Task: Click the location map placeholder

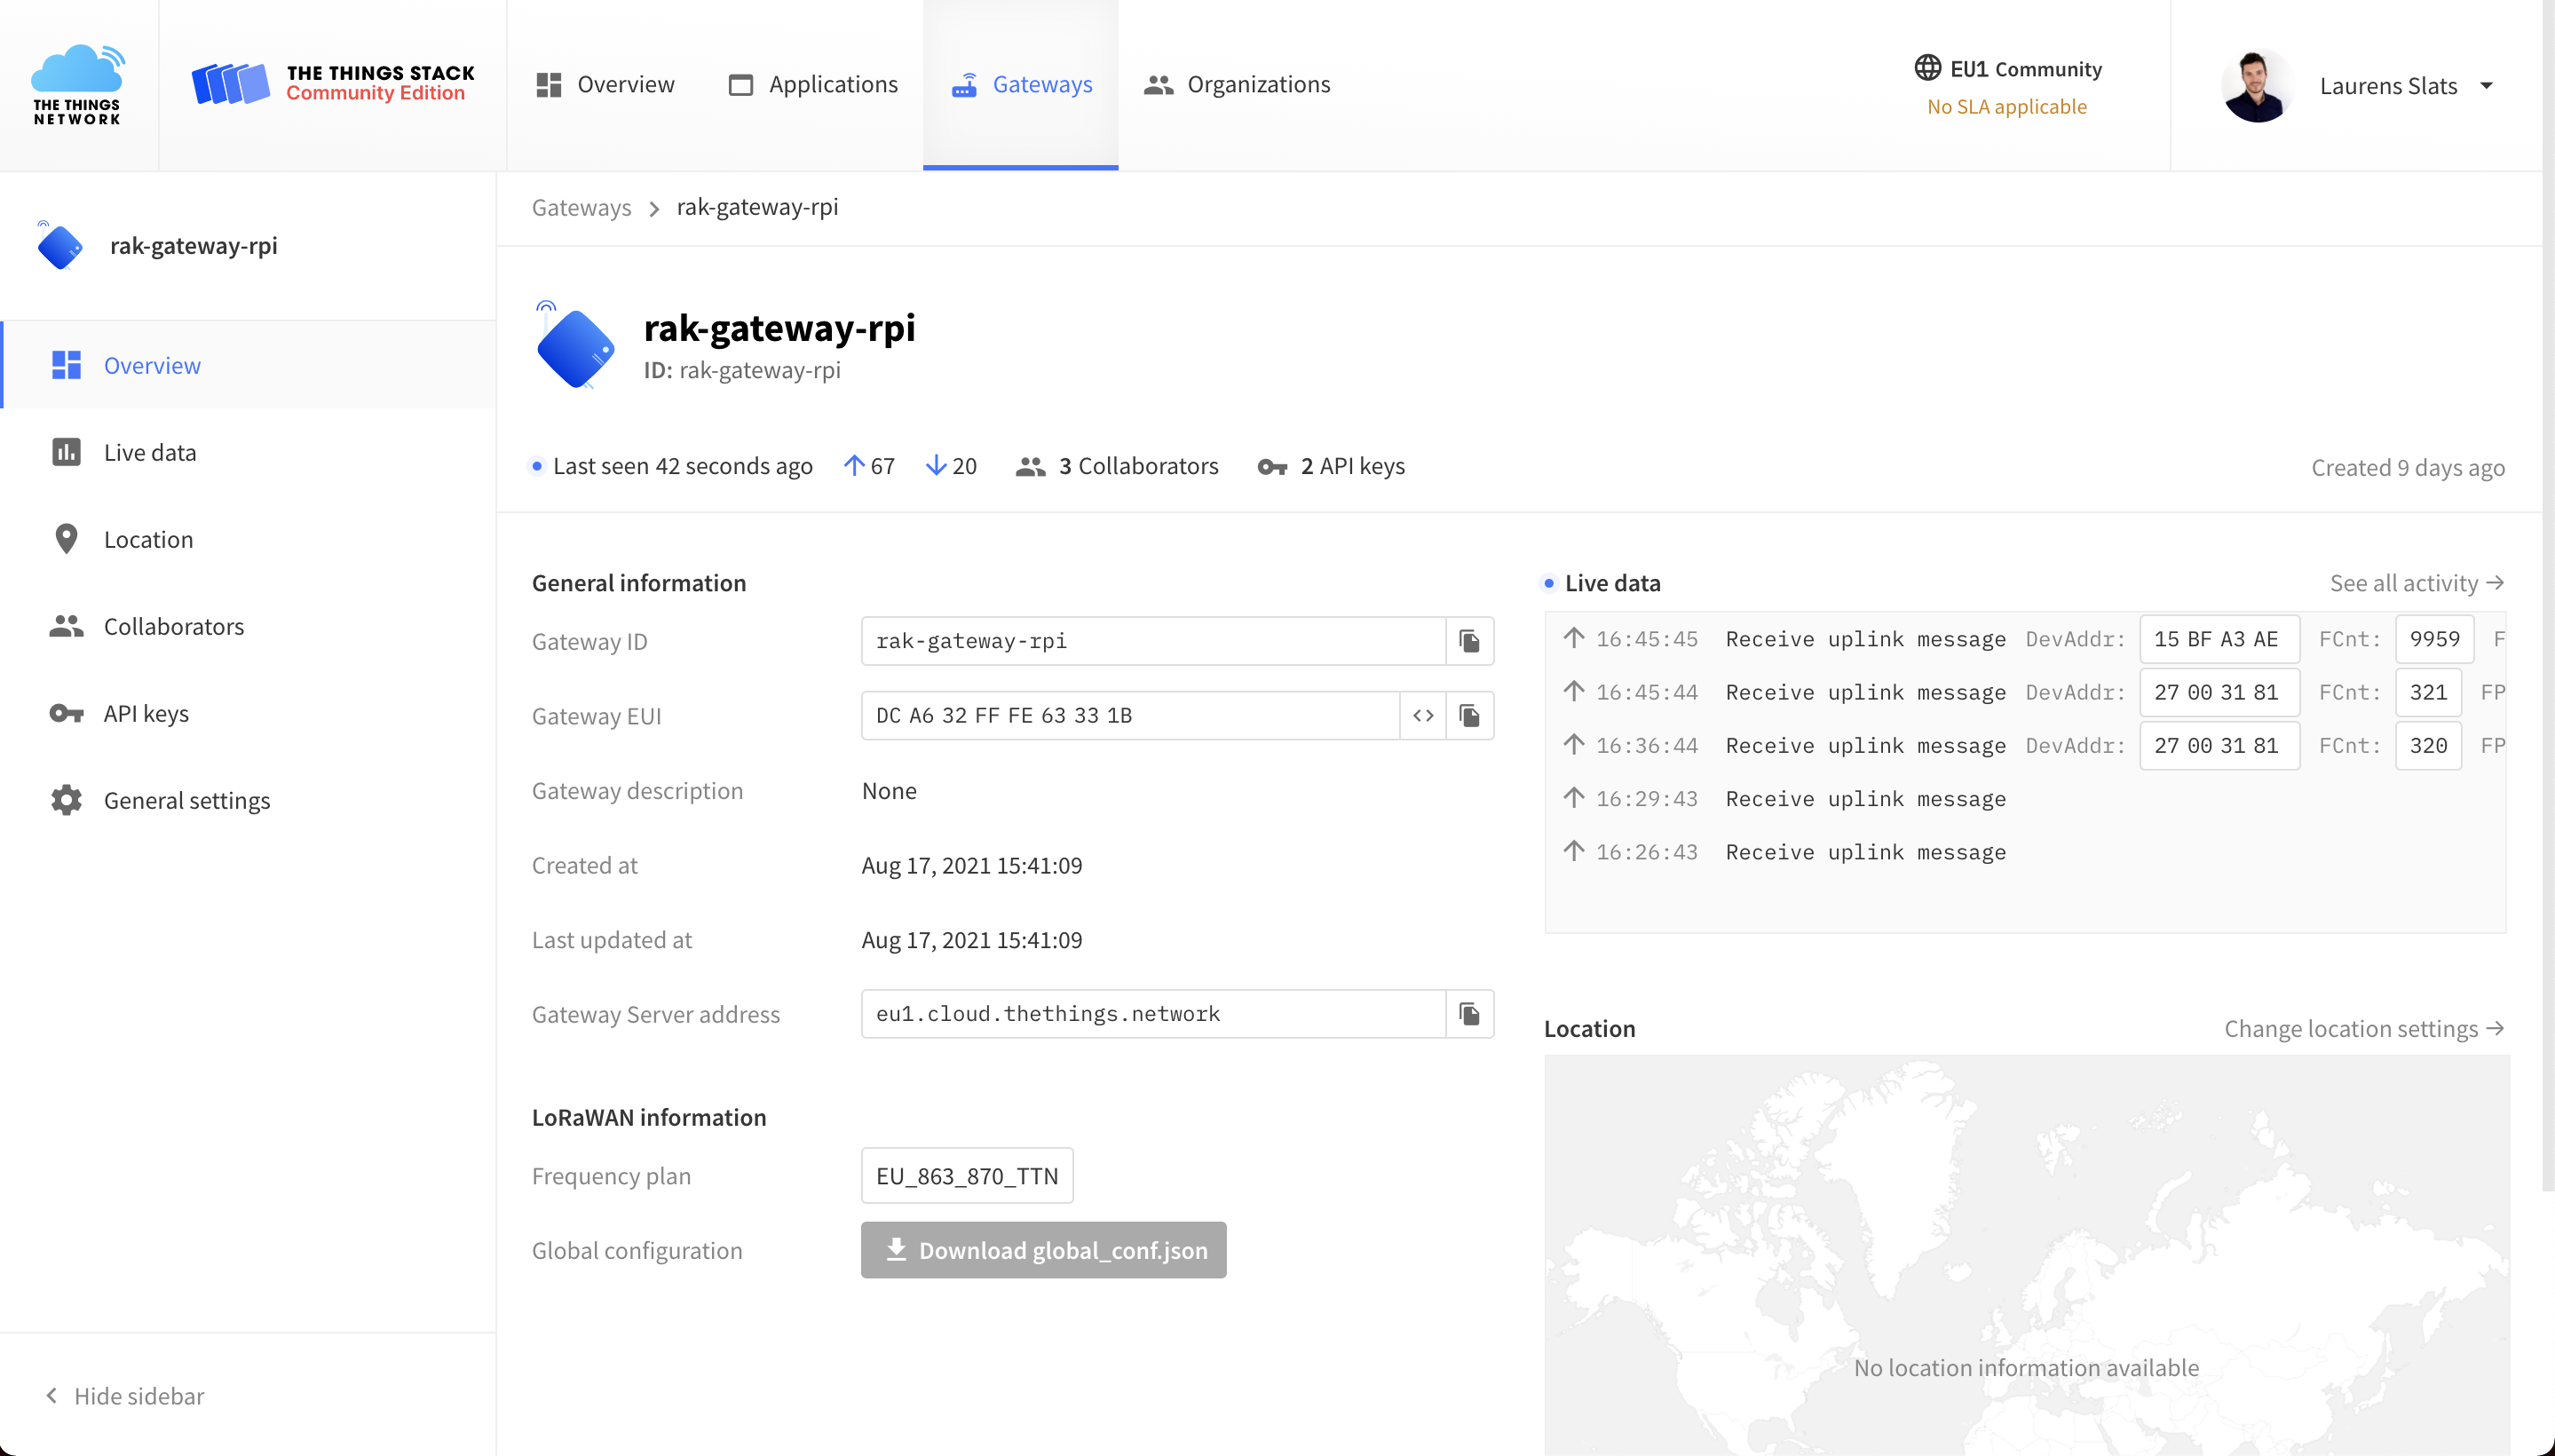Action: tap(2026, 1255)
